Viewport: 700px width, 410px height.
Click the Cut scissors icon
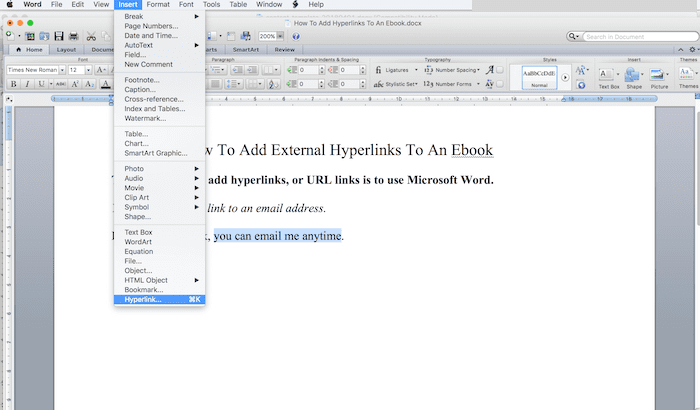pos(93,36)
